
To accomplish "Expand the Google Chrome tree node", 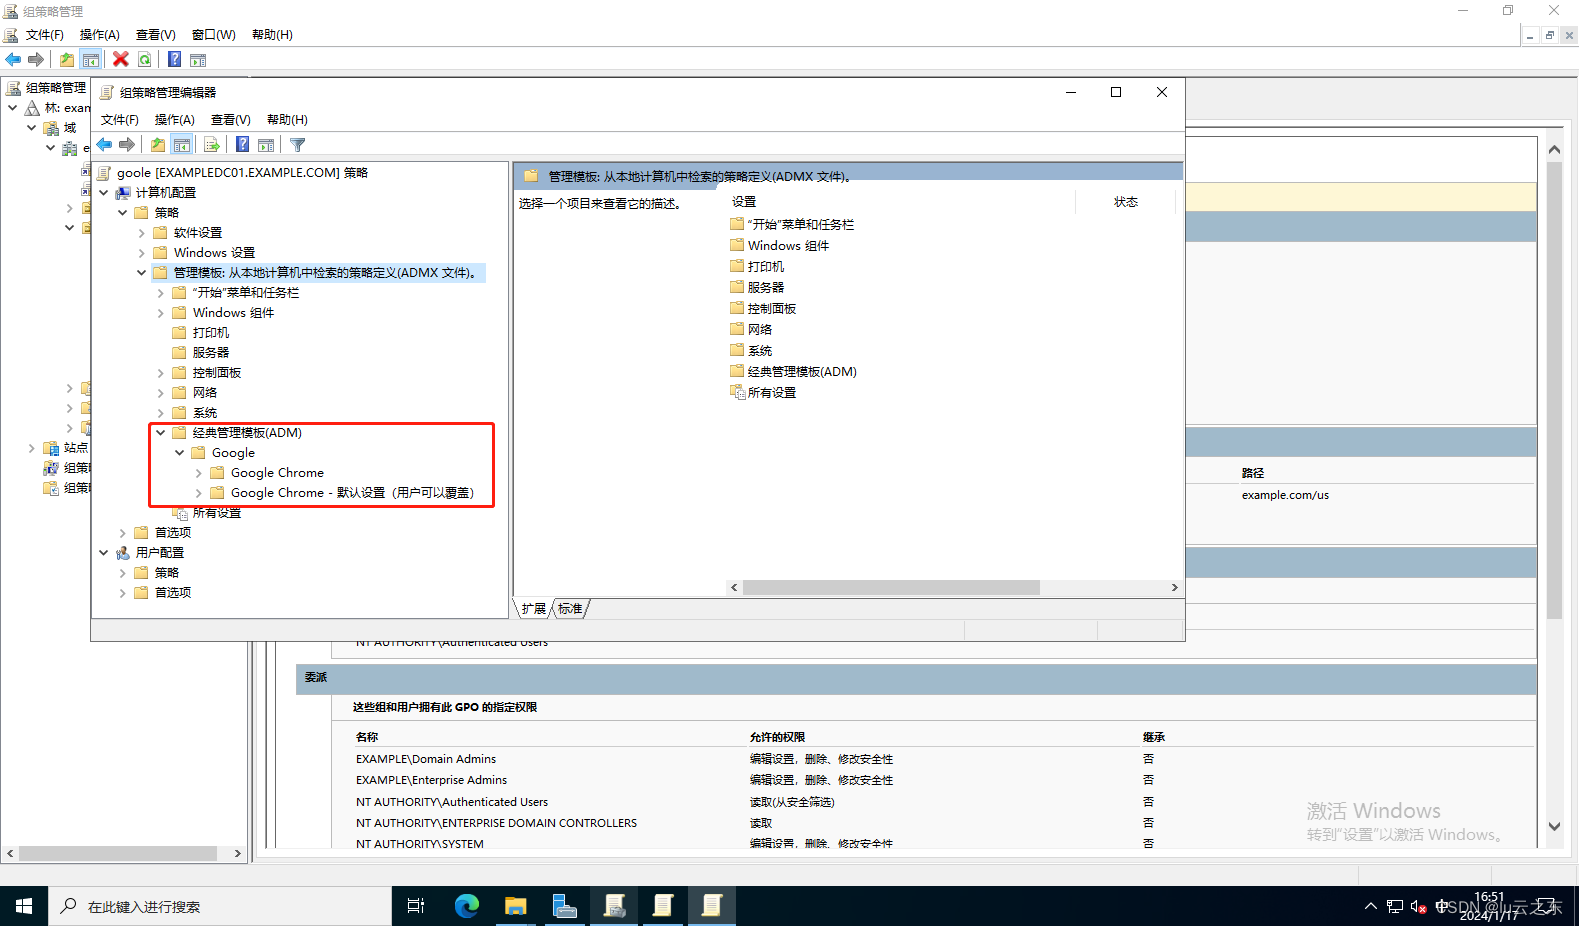I will [x=198, y=473].
